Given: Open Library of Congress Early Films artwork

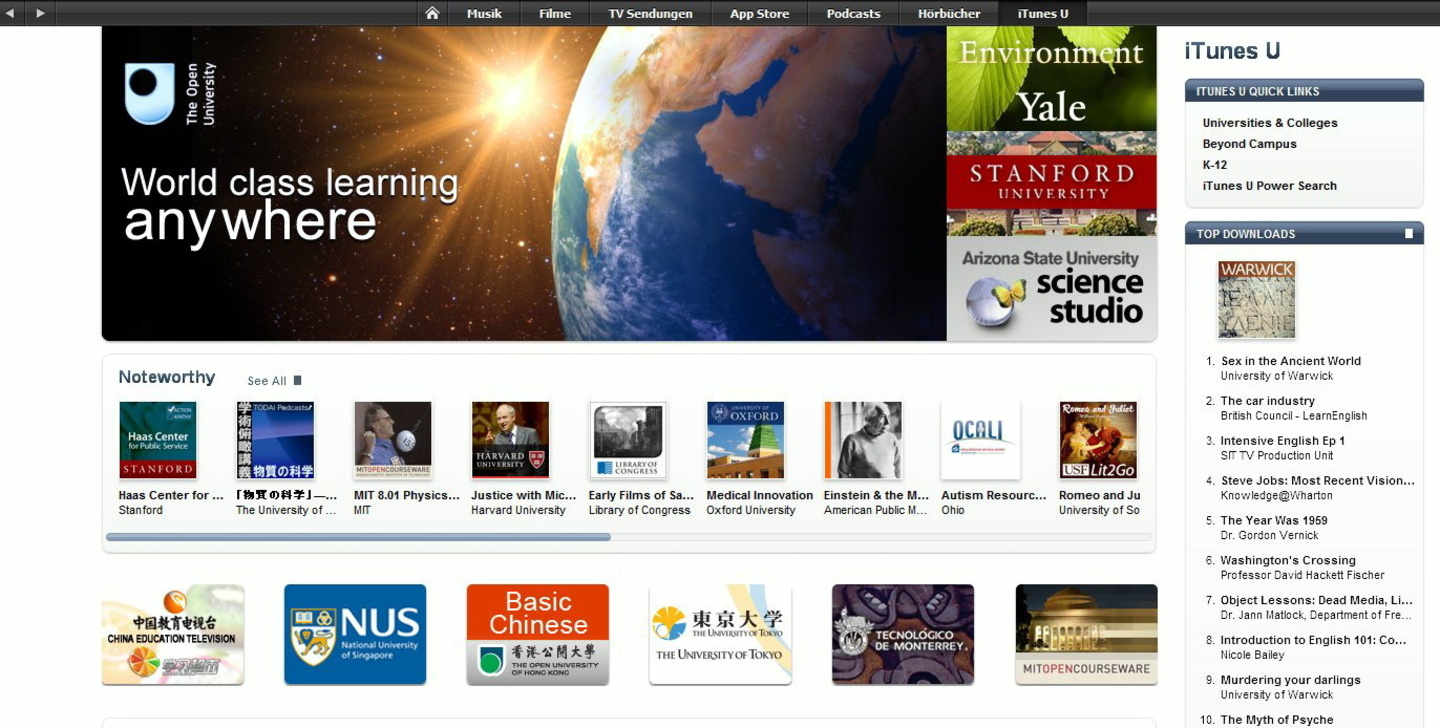Looking at the screenshot, I should click(628, 440).
